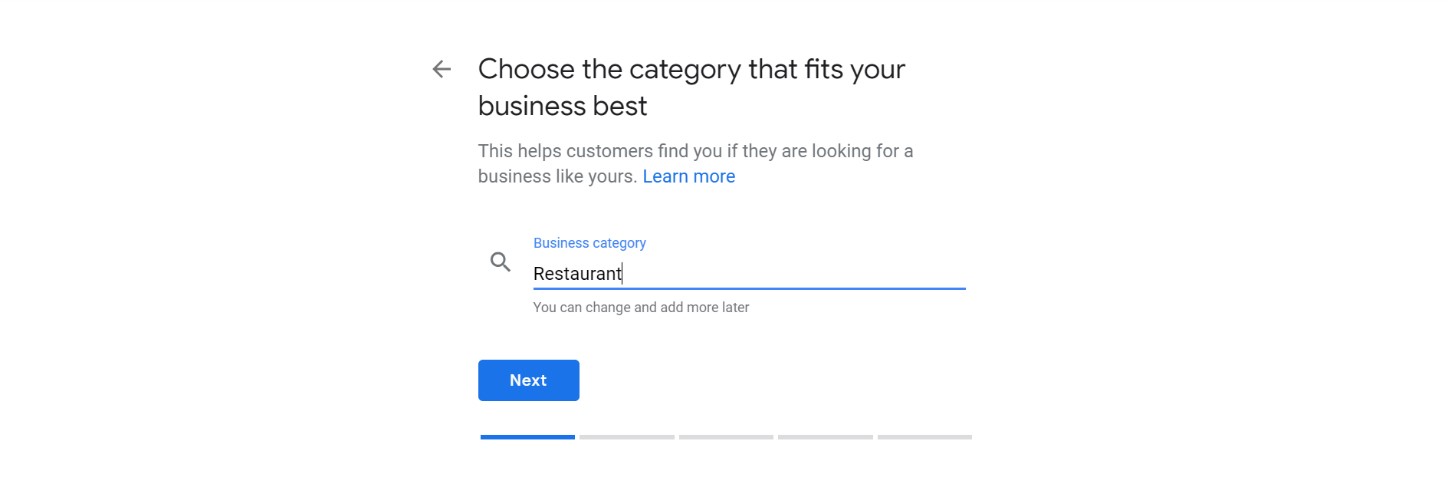Select the last grey progress bar segment

pos(925,437)
